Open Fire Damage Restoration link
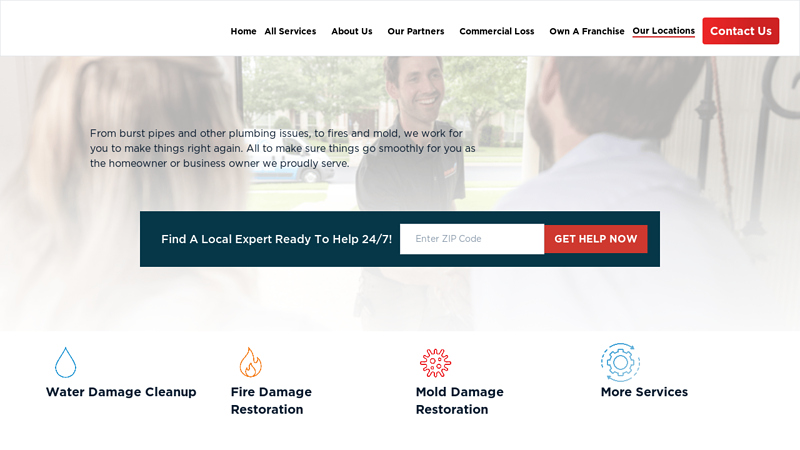The image size is (800, 450). pyautogui.click(x=271, y=401)
